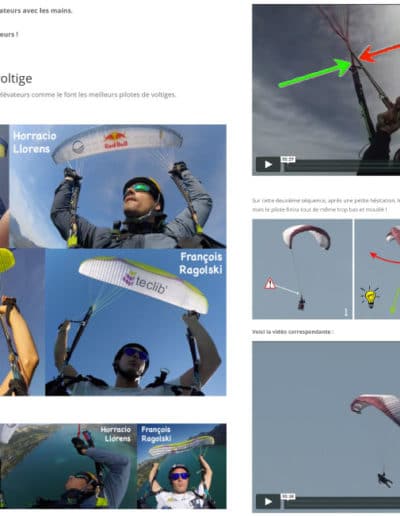Viewport: 400px width, 516px height.
Task: Click the red arrow in top video
Action: [379, 53]
